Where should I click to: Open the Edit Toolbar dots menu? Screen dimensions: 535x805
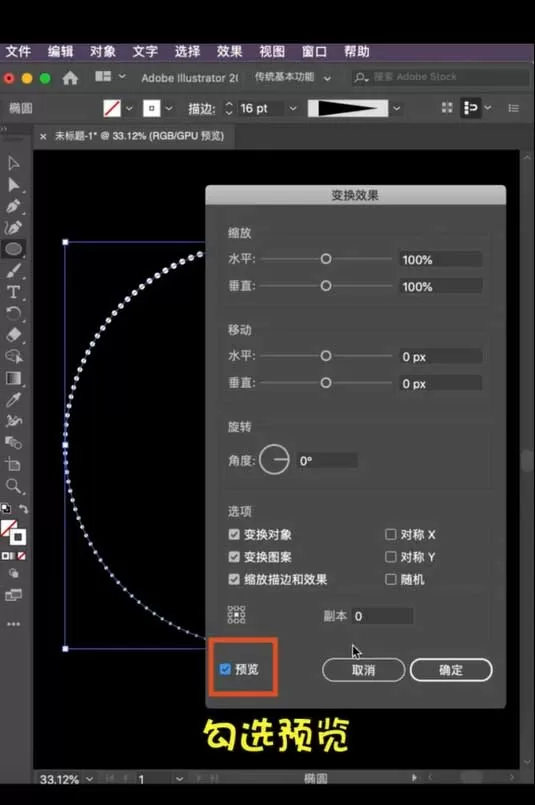[13, 624]
